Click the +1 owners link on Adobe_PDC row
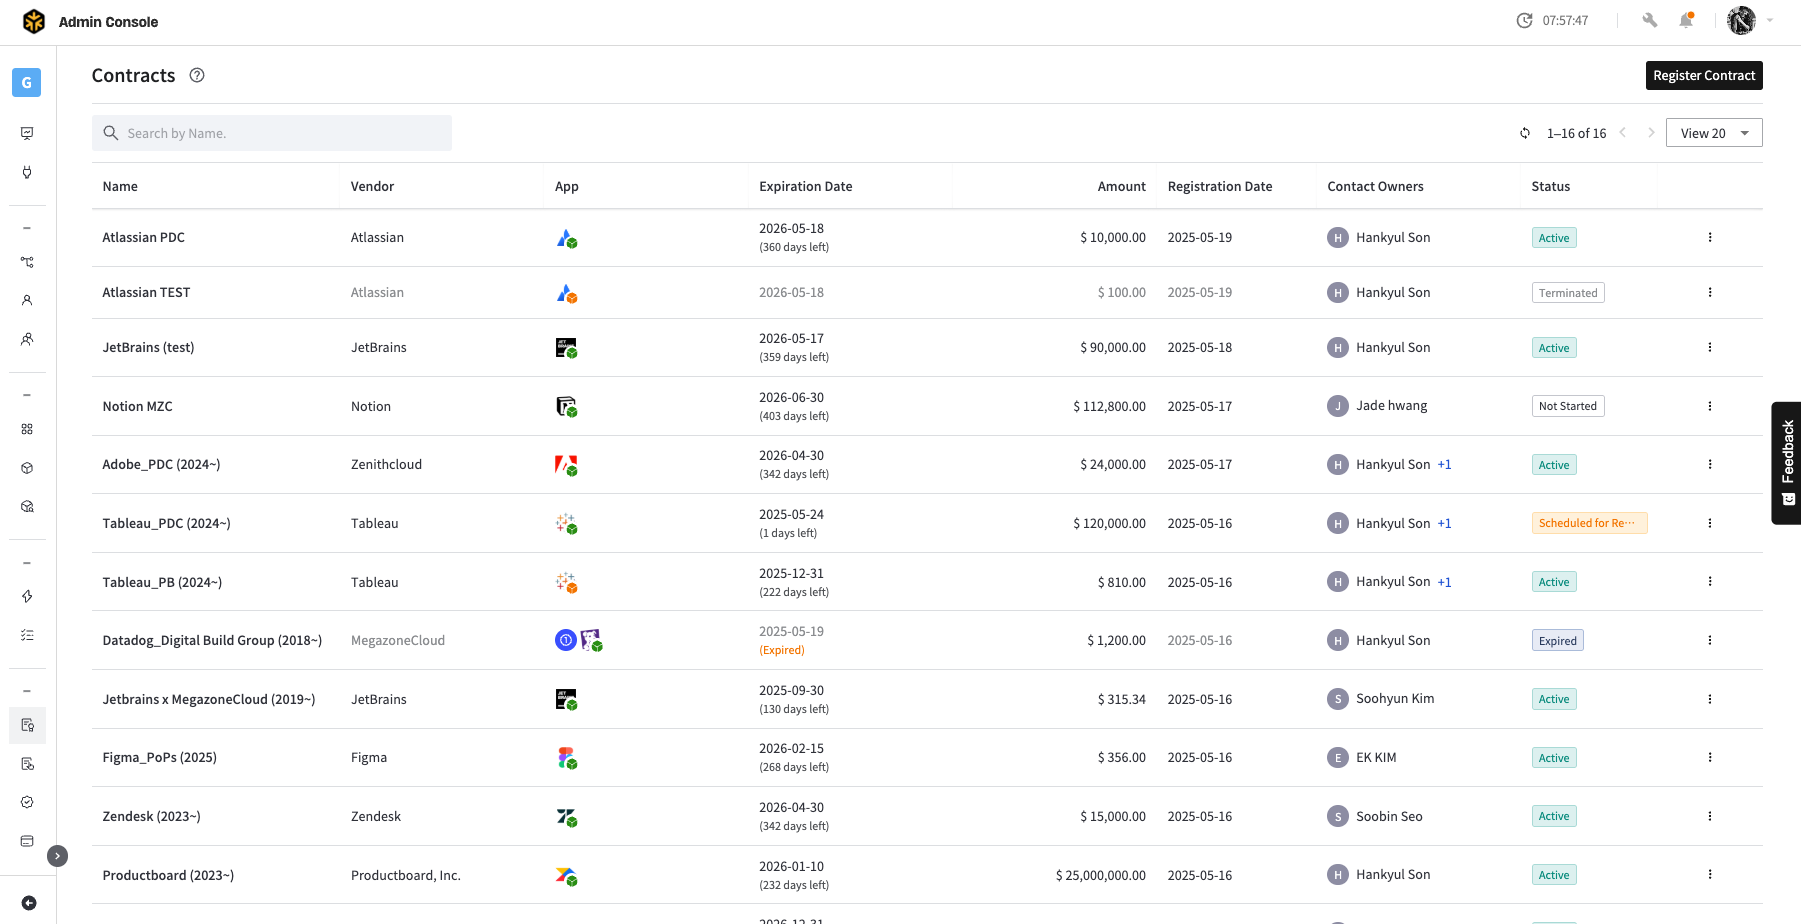The image size is (1801, 924). coord(1444,464)
